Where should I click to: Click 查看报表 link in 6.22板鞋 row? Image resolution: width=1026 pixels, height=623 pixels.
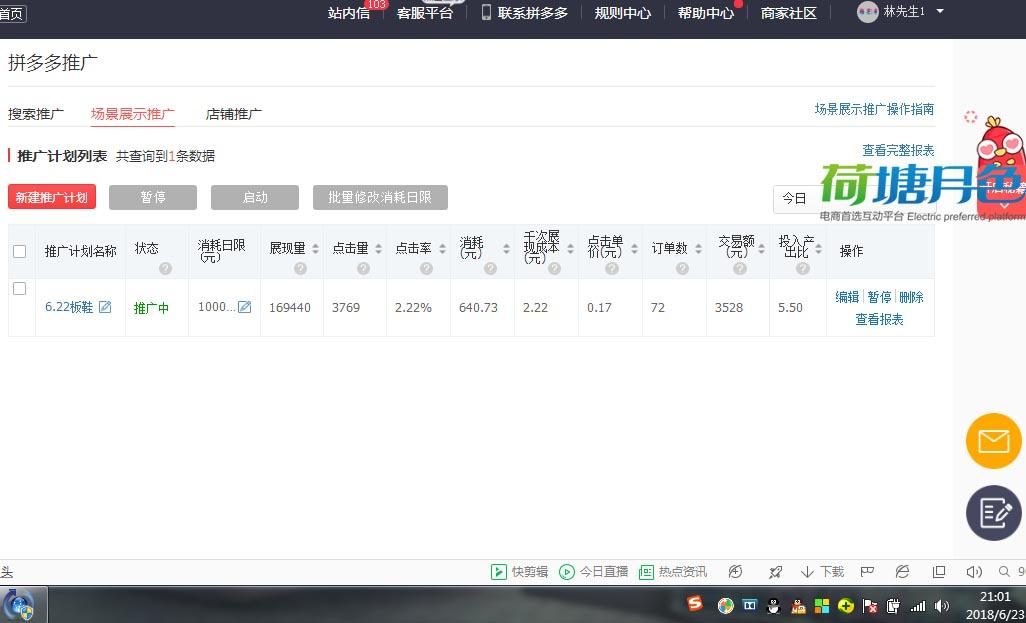[x=879, y=319]
